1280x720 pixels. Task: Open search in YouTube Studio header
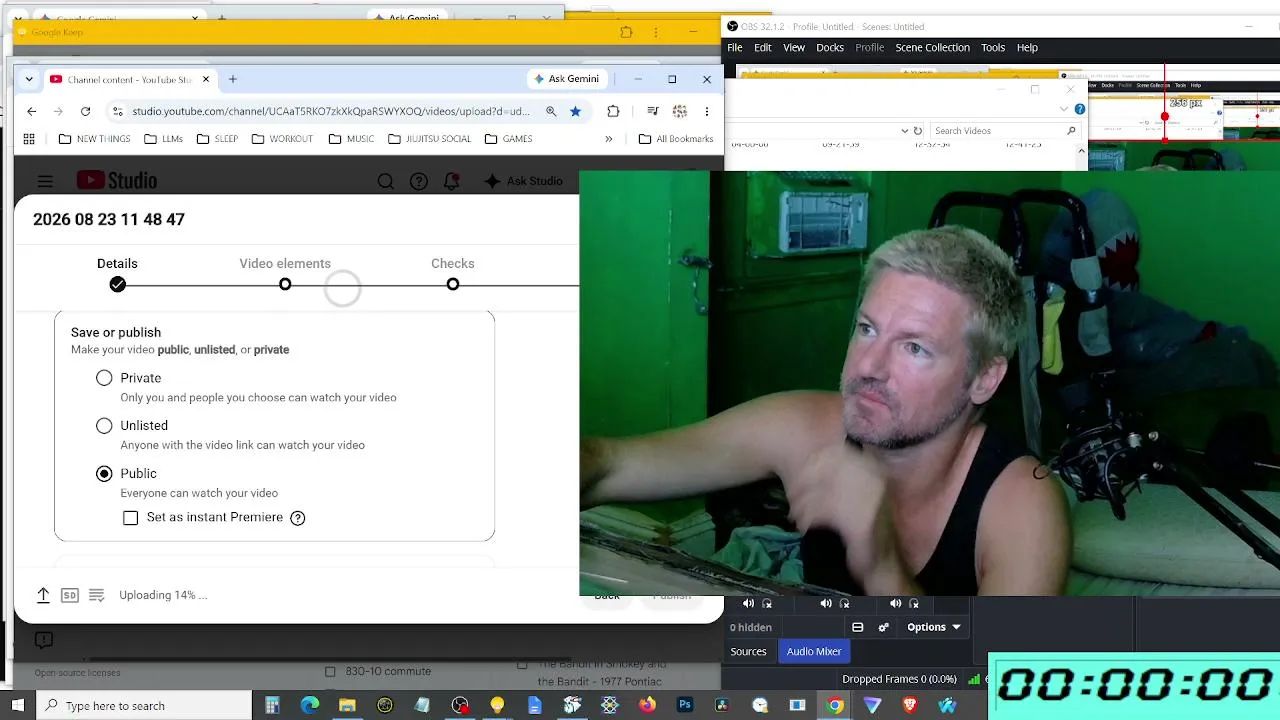[x=385, y=181]
